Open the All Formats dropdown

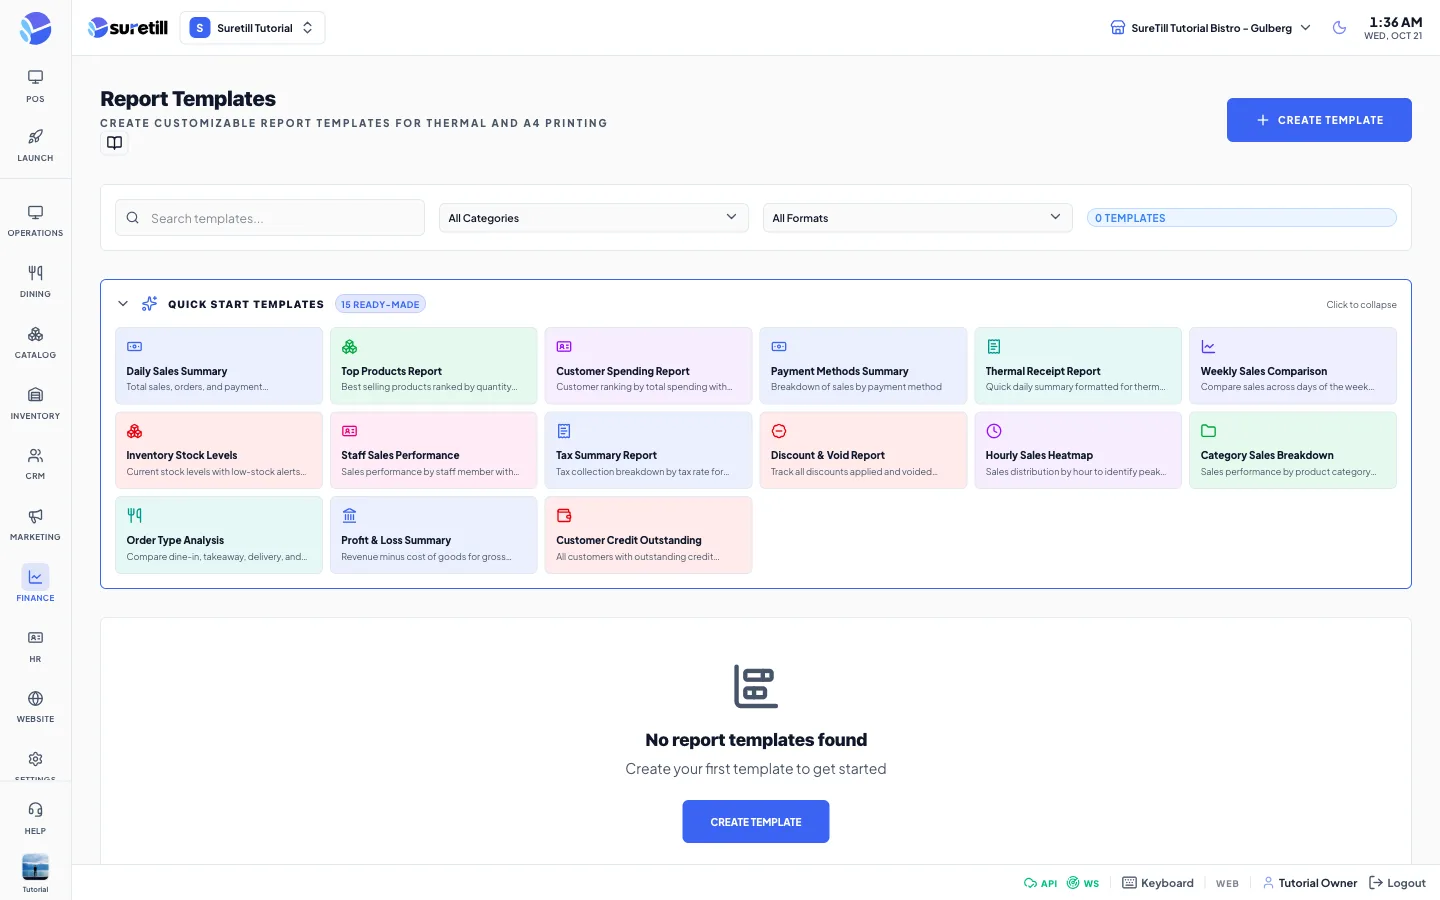(x=917, y=218)
